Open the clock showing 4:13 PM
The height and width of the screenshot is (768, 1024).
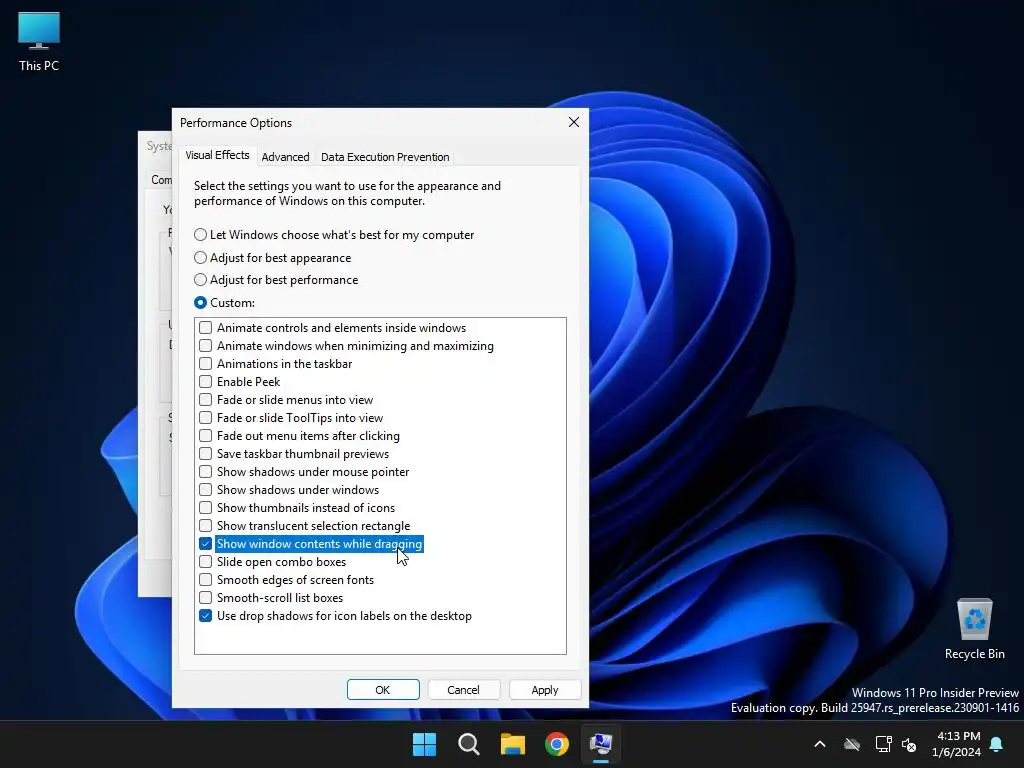(x=957, y=744)
